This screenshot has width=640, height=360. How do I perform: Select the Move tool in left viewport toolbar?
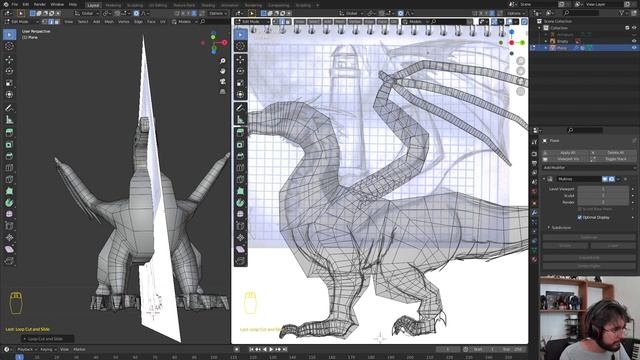click(x=9, y=60)
